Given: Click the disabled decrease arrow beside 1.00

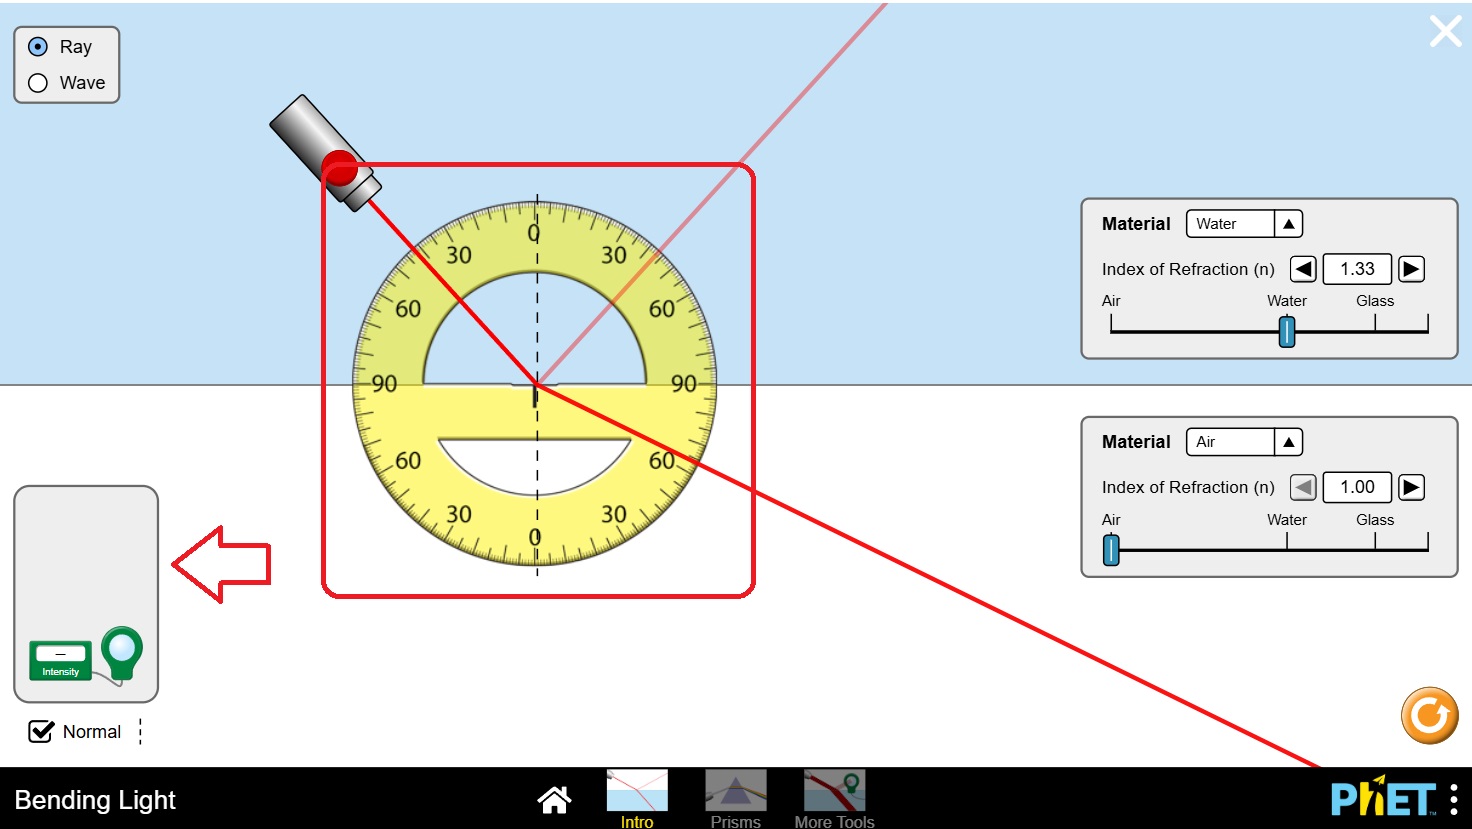Looking at the screenshot, I should point(1303,487).
